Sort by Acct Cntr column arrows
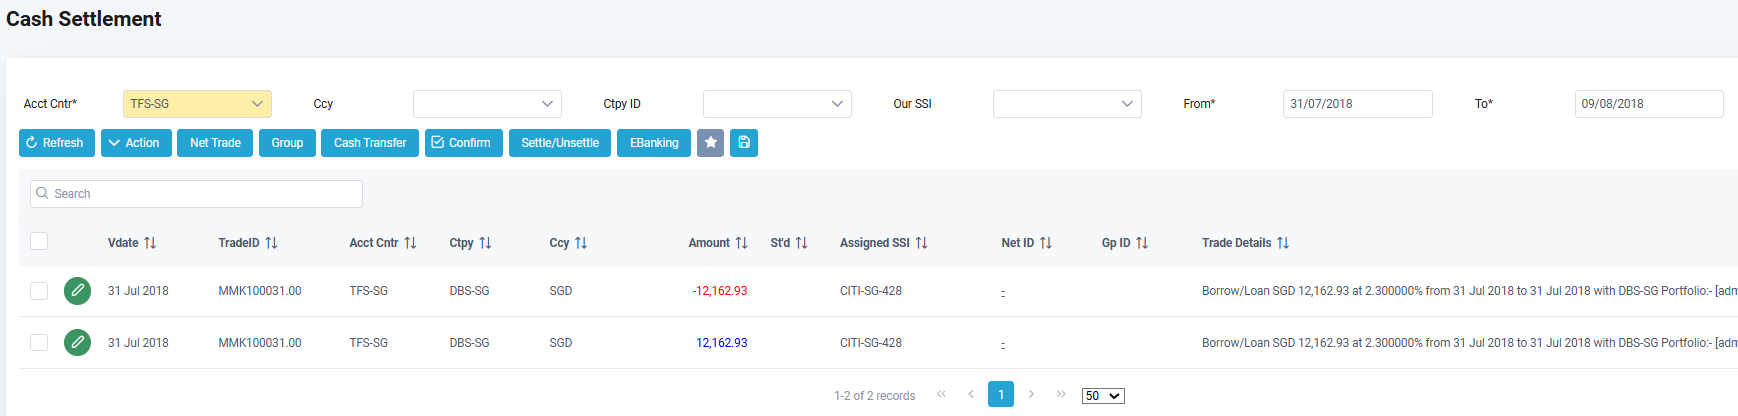The image size is (1738, 416). pos(410,243)
